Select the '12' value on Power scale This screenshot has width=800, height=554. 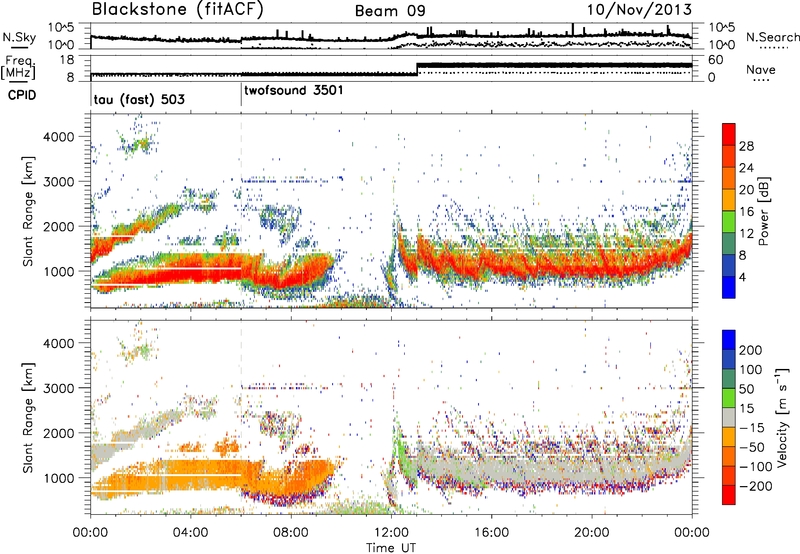[746, 234]
